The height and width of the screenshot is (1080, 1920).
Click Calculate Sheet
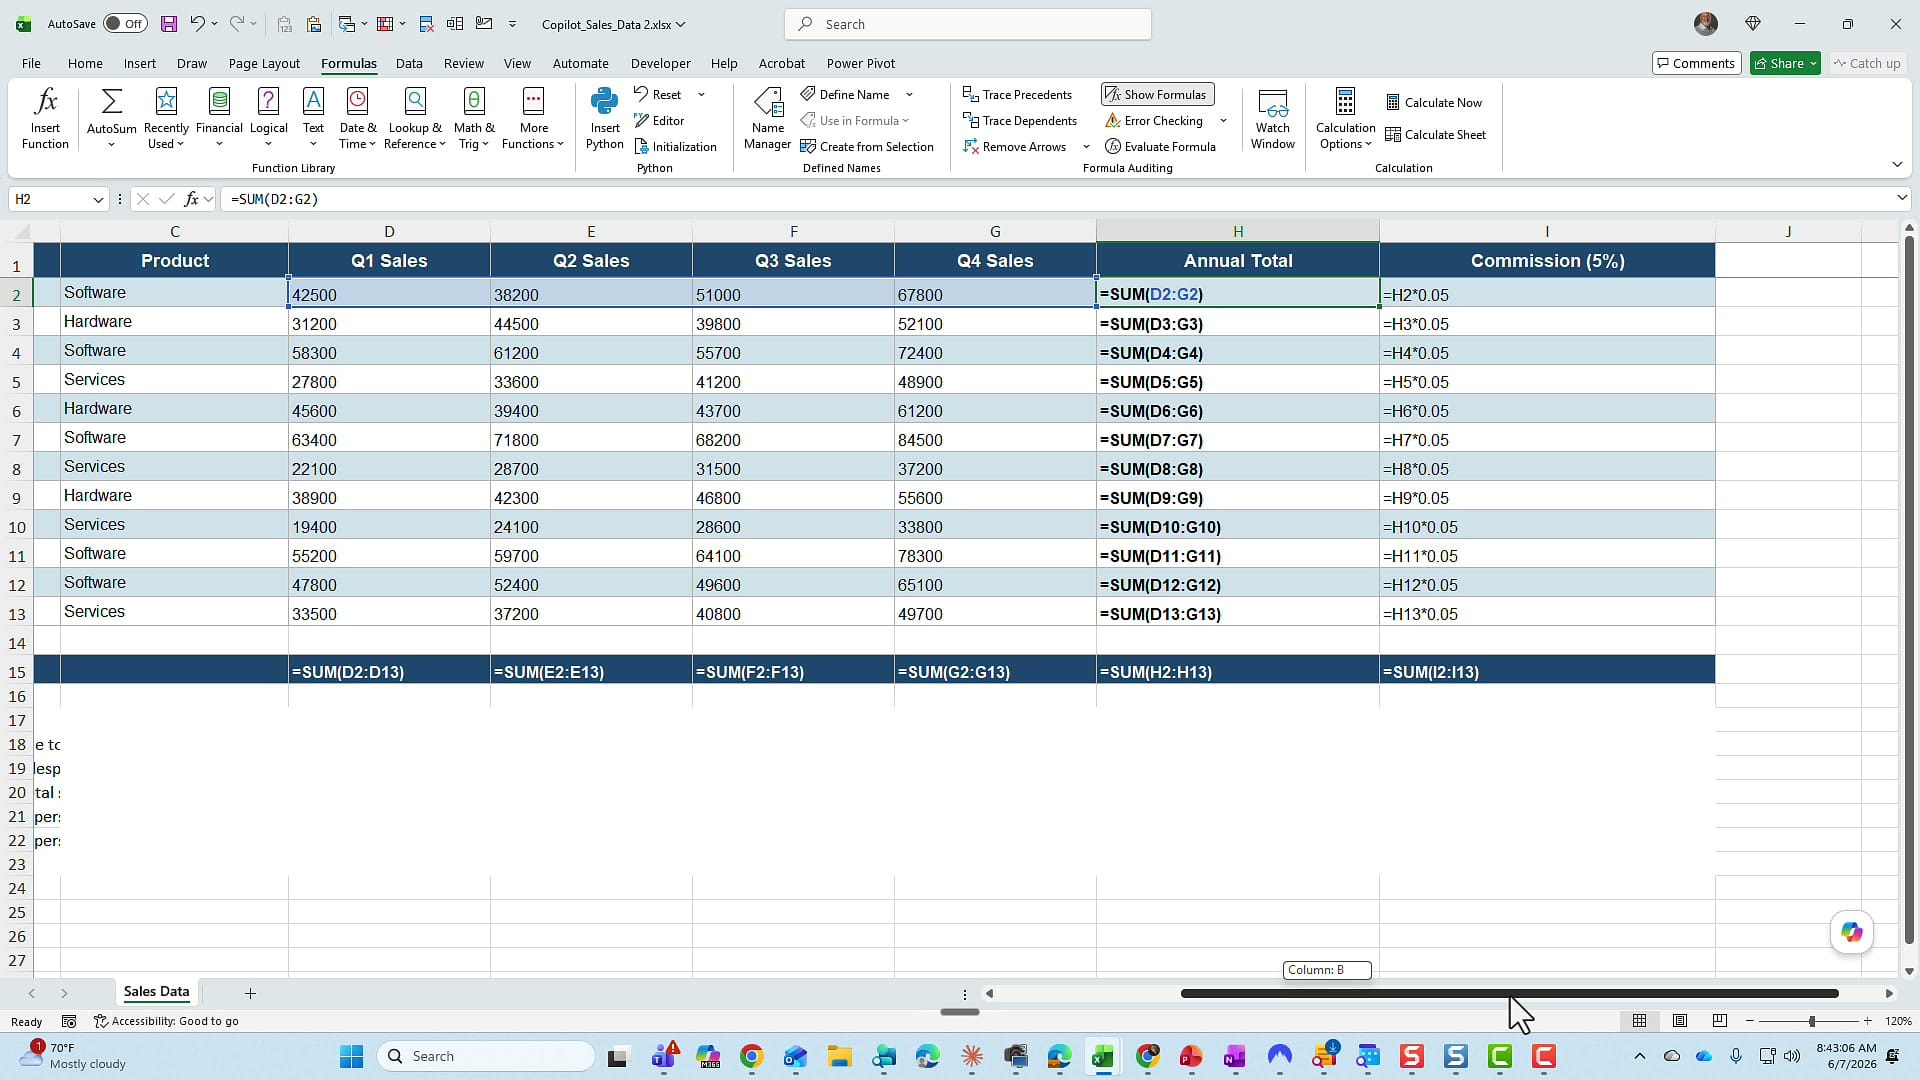(1435, 134)
